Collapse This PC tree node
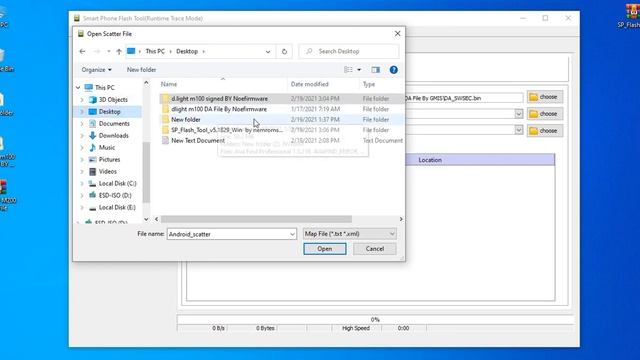Image resolution: width=640 pixels, height=360 pixels. 78,87
